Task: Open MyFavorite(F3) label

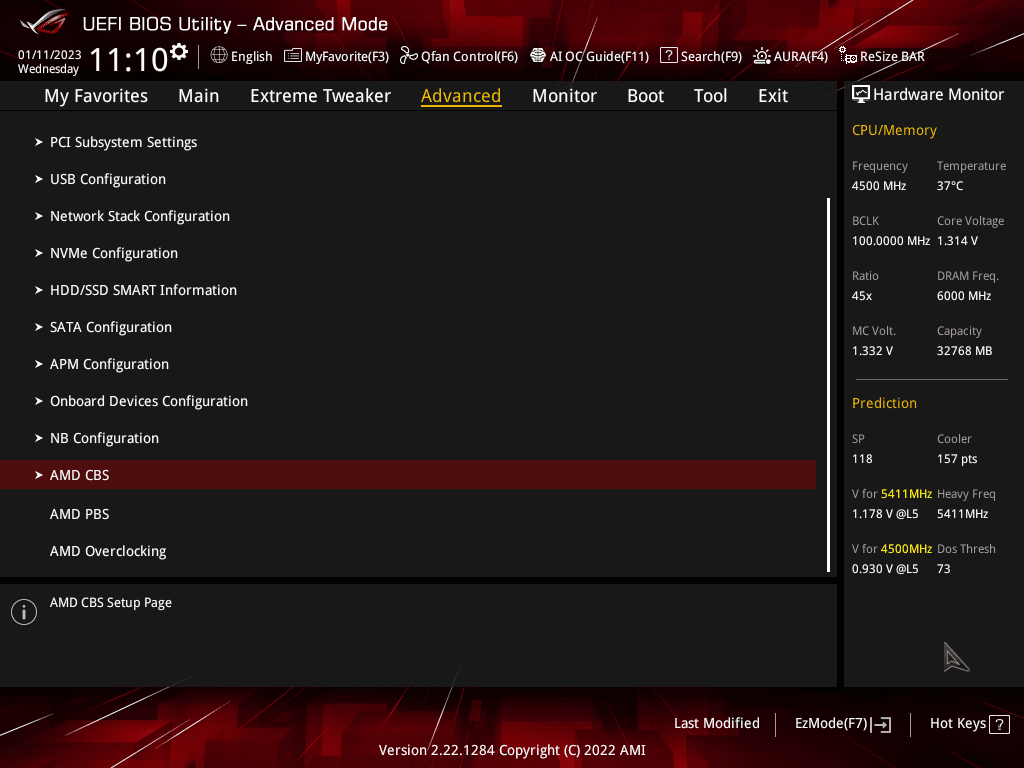Action: click(347, 57)
